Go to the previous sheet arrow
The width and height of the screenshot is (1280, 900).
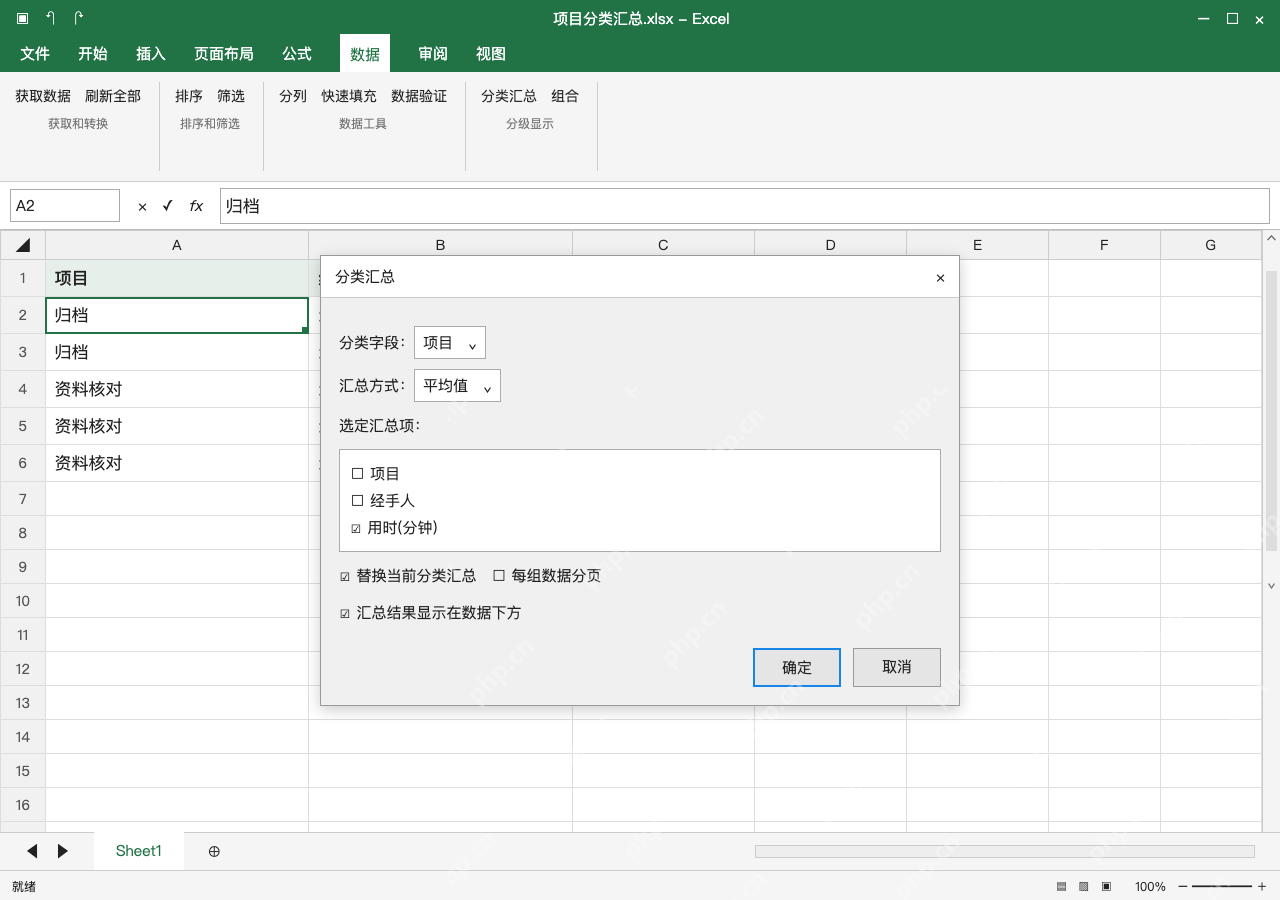click(32, 851)
